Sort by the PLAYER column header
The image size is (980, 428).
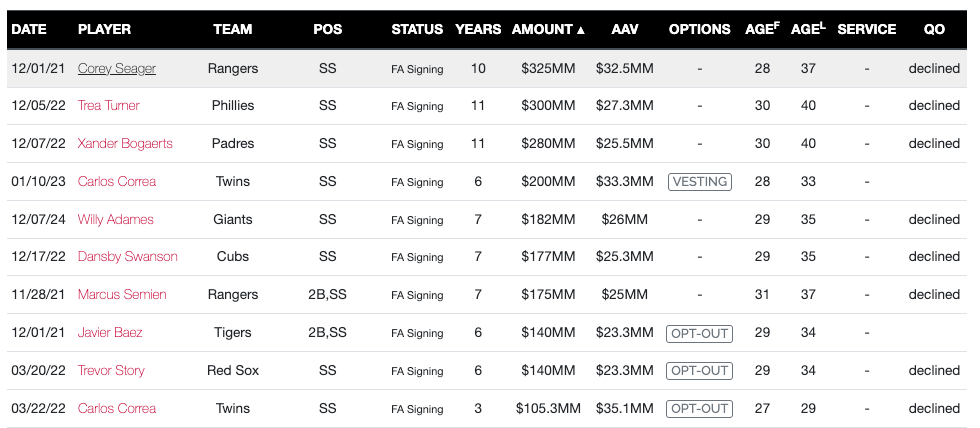104,29
